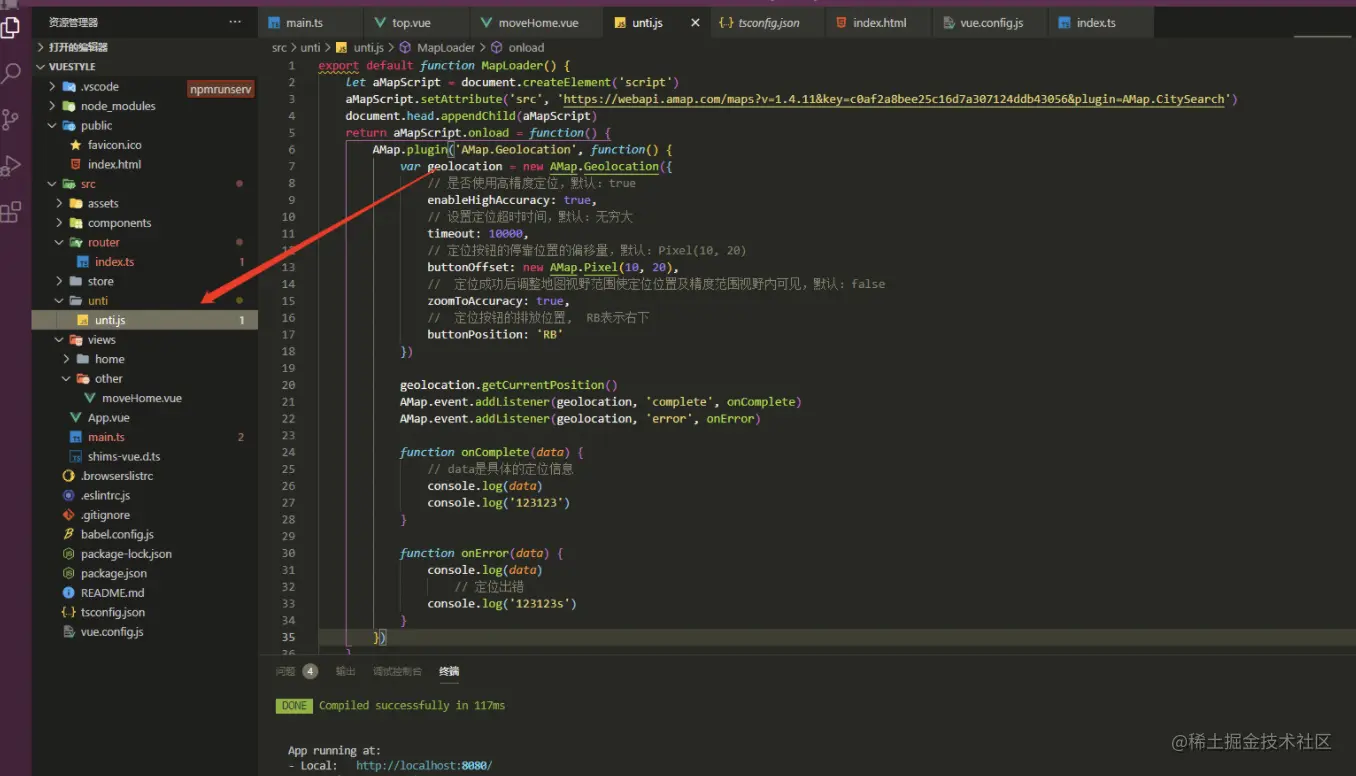1356x776 pixels.
Task: Expand the assets folder
Action: pyautogui.click(x=103, y=203)
